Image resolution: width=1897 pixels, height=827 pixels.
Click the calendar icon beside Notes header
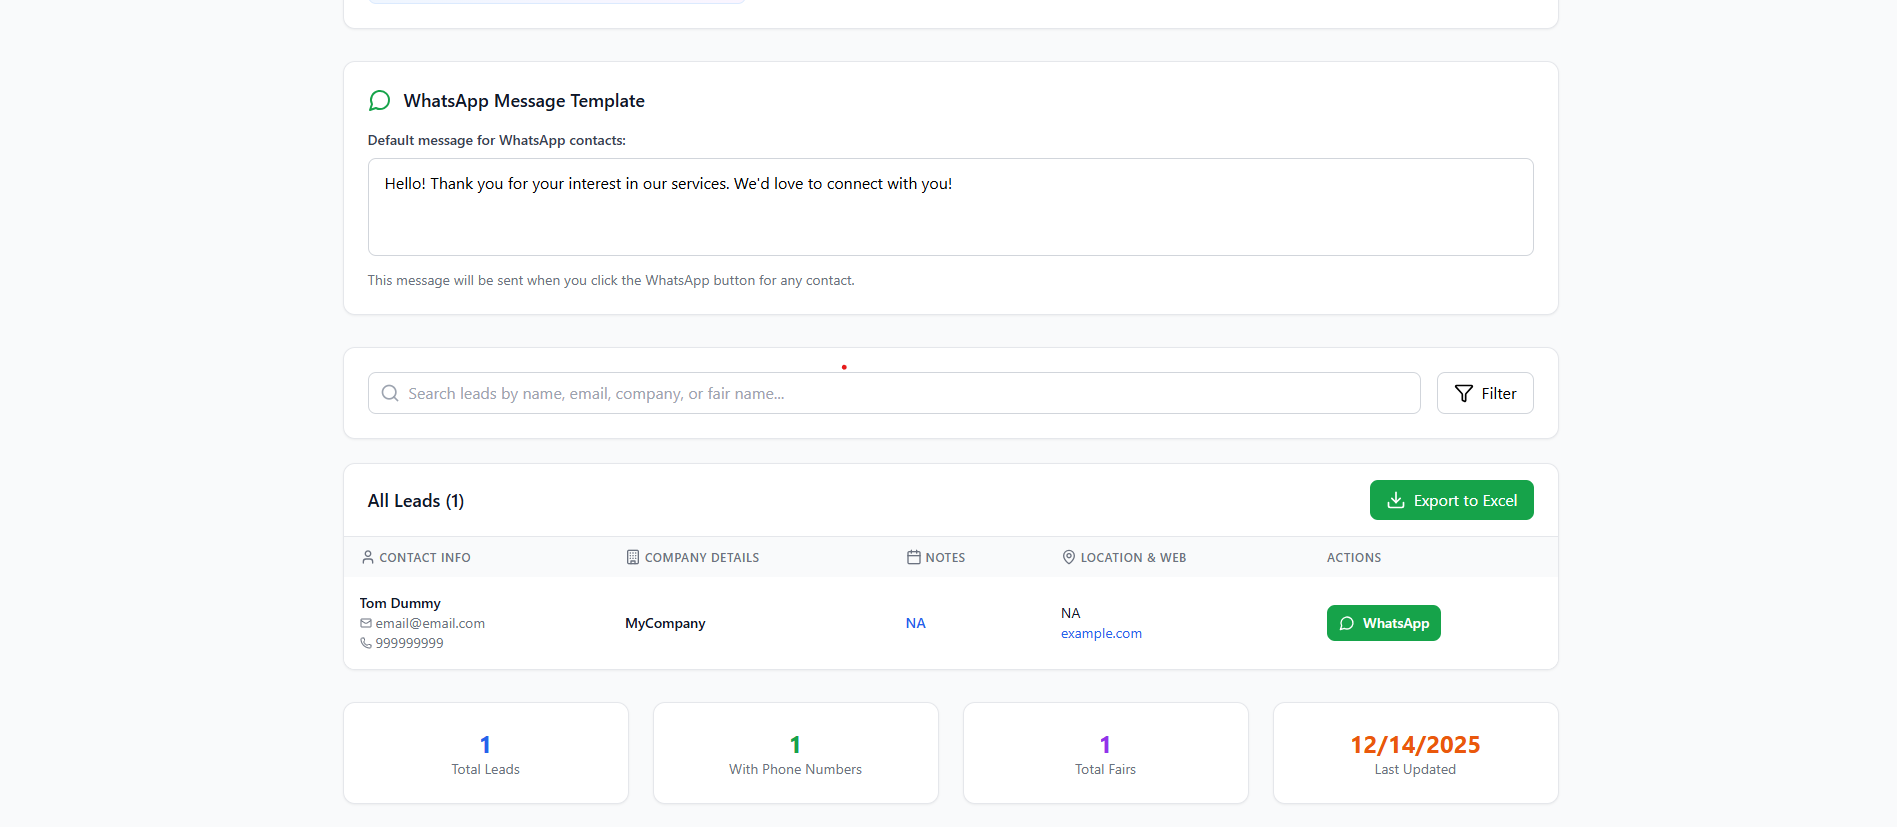(914, 557)
